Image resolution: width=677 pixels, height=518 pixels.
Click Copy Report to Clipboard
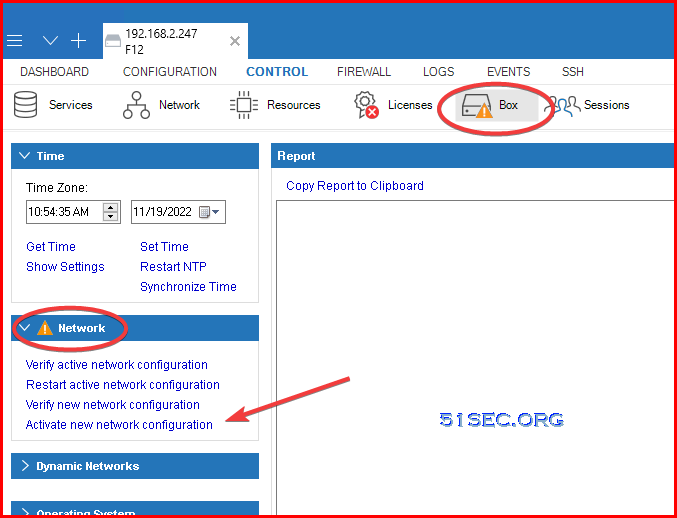click(355, 186)
